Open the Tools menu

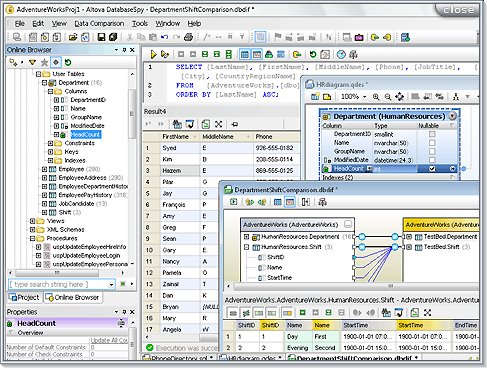[140, 23]
